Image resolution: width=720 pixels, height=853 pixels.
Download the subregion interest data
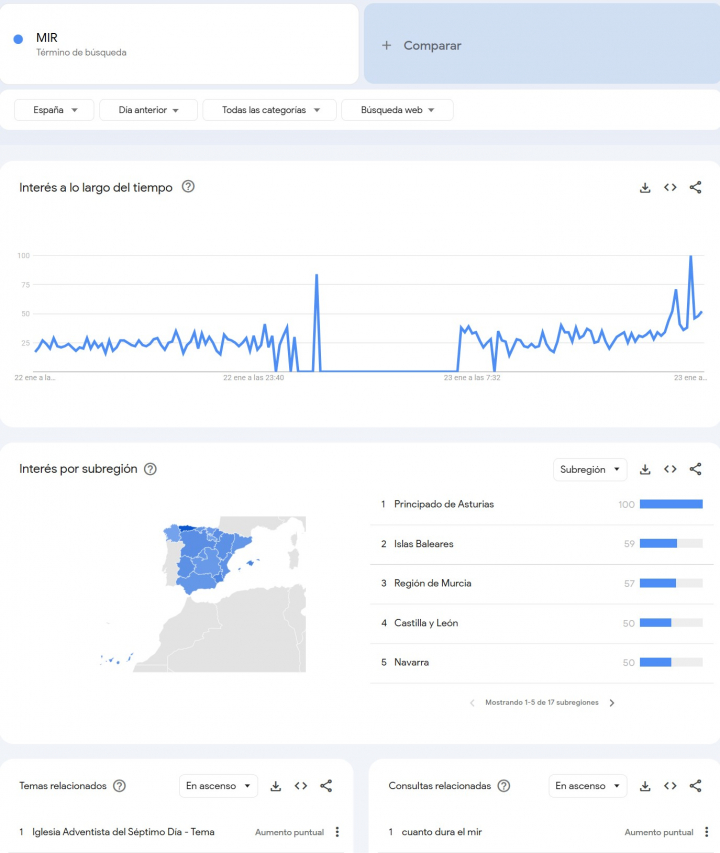click(x=645, y=469)
